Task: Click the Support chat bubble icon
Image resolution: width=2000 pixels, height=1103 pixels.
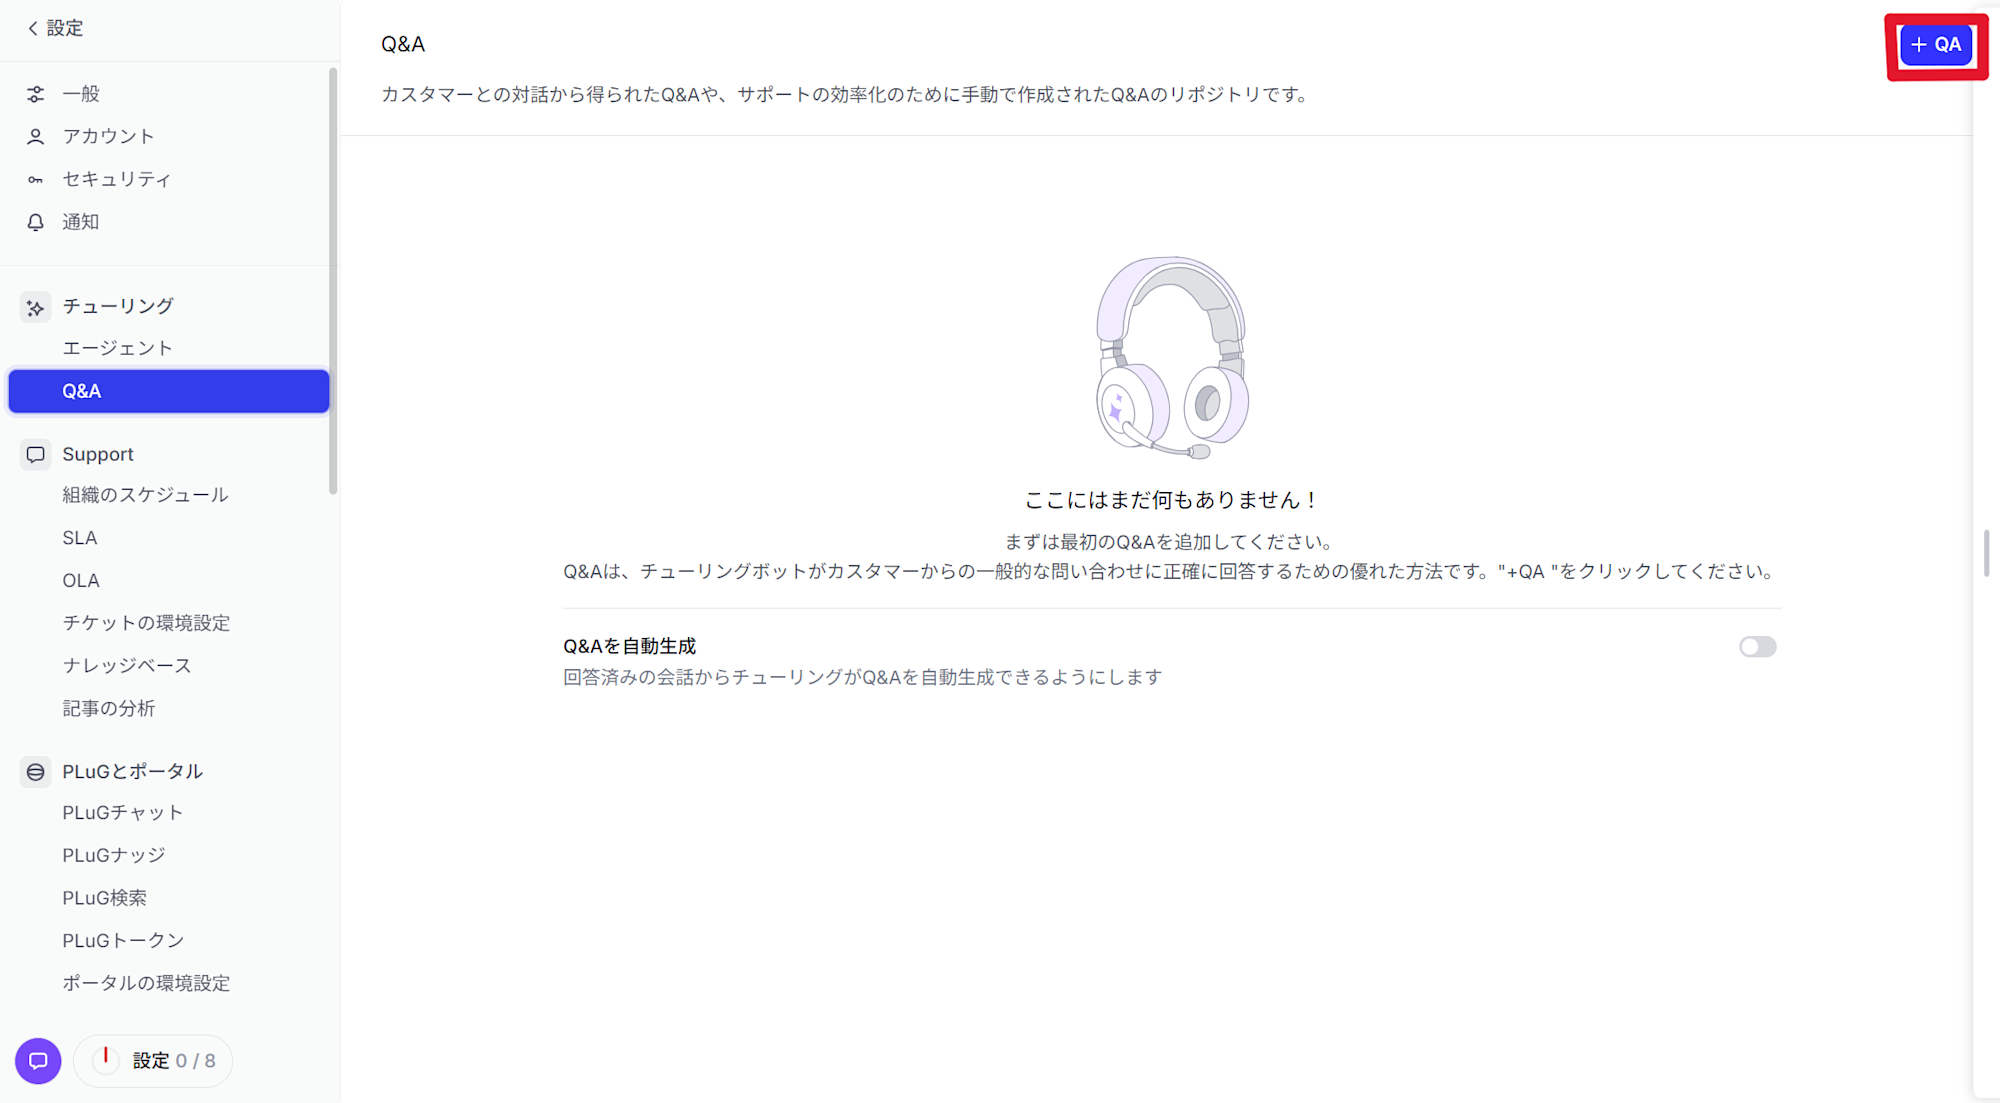Action: pyautogui.click(x=36, y=454)
